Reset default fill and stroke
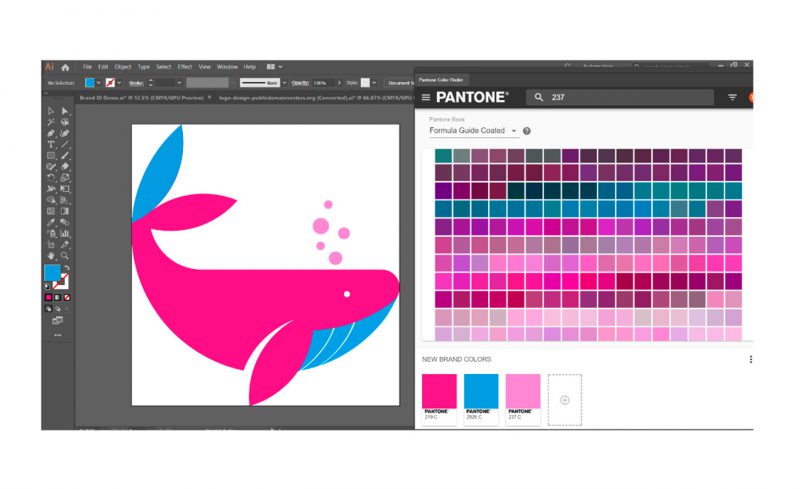Viewport: 800px width, 489px height. pos(48,286)
